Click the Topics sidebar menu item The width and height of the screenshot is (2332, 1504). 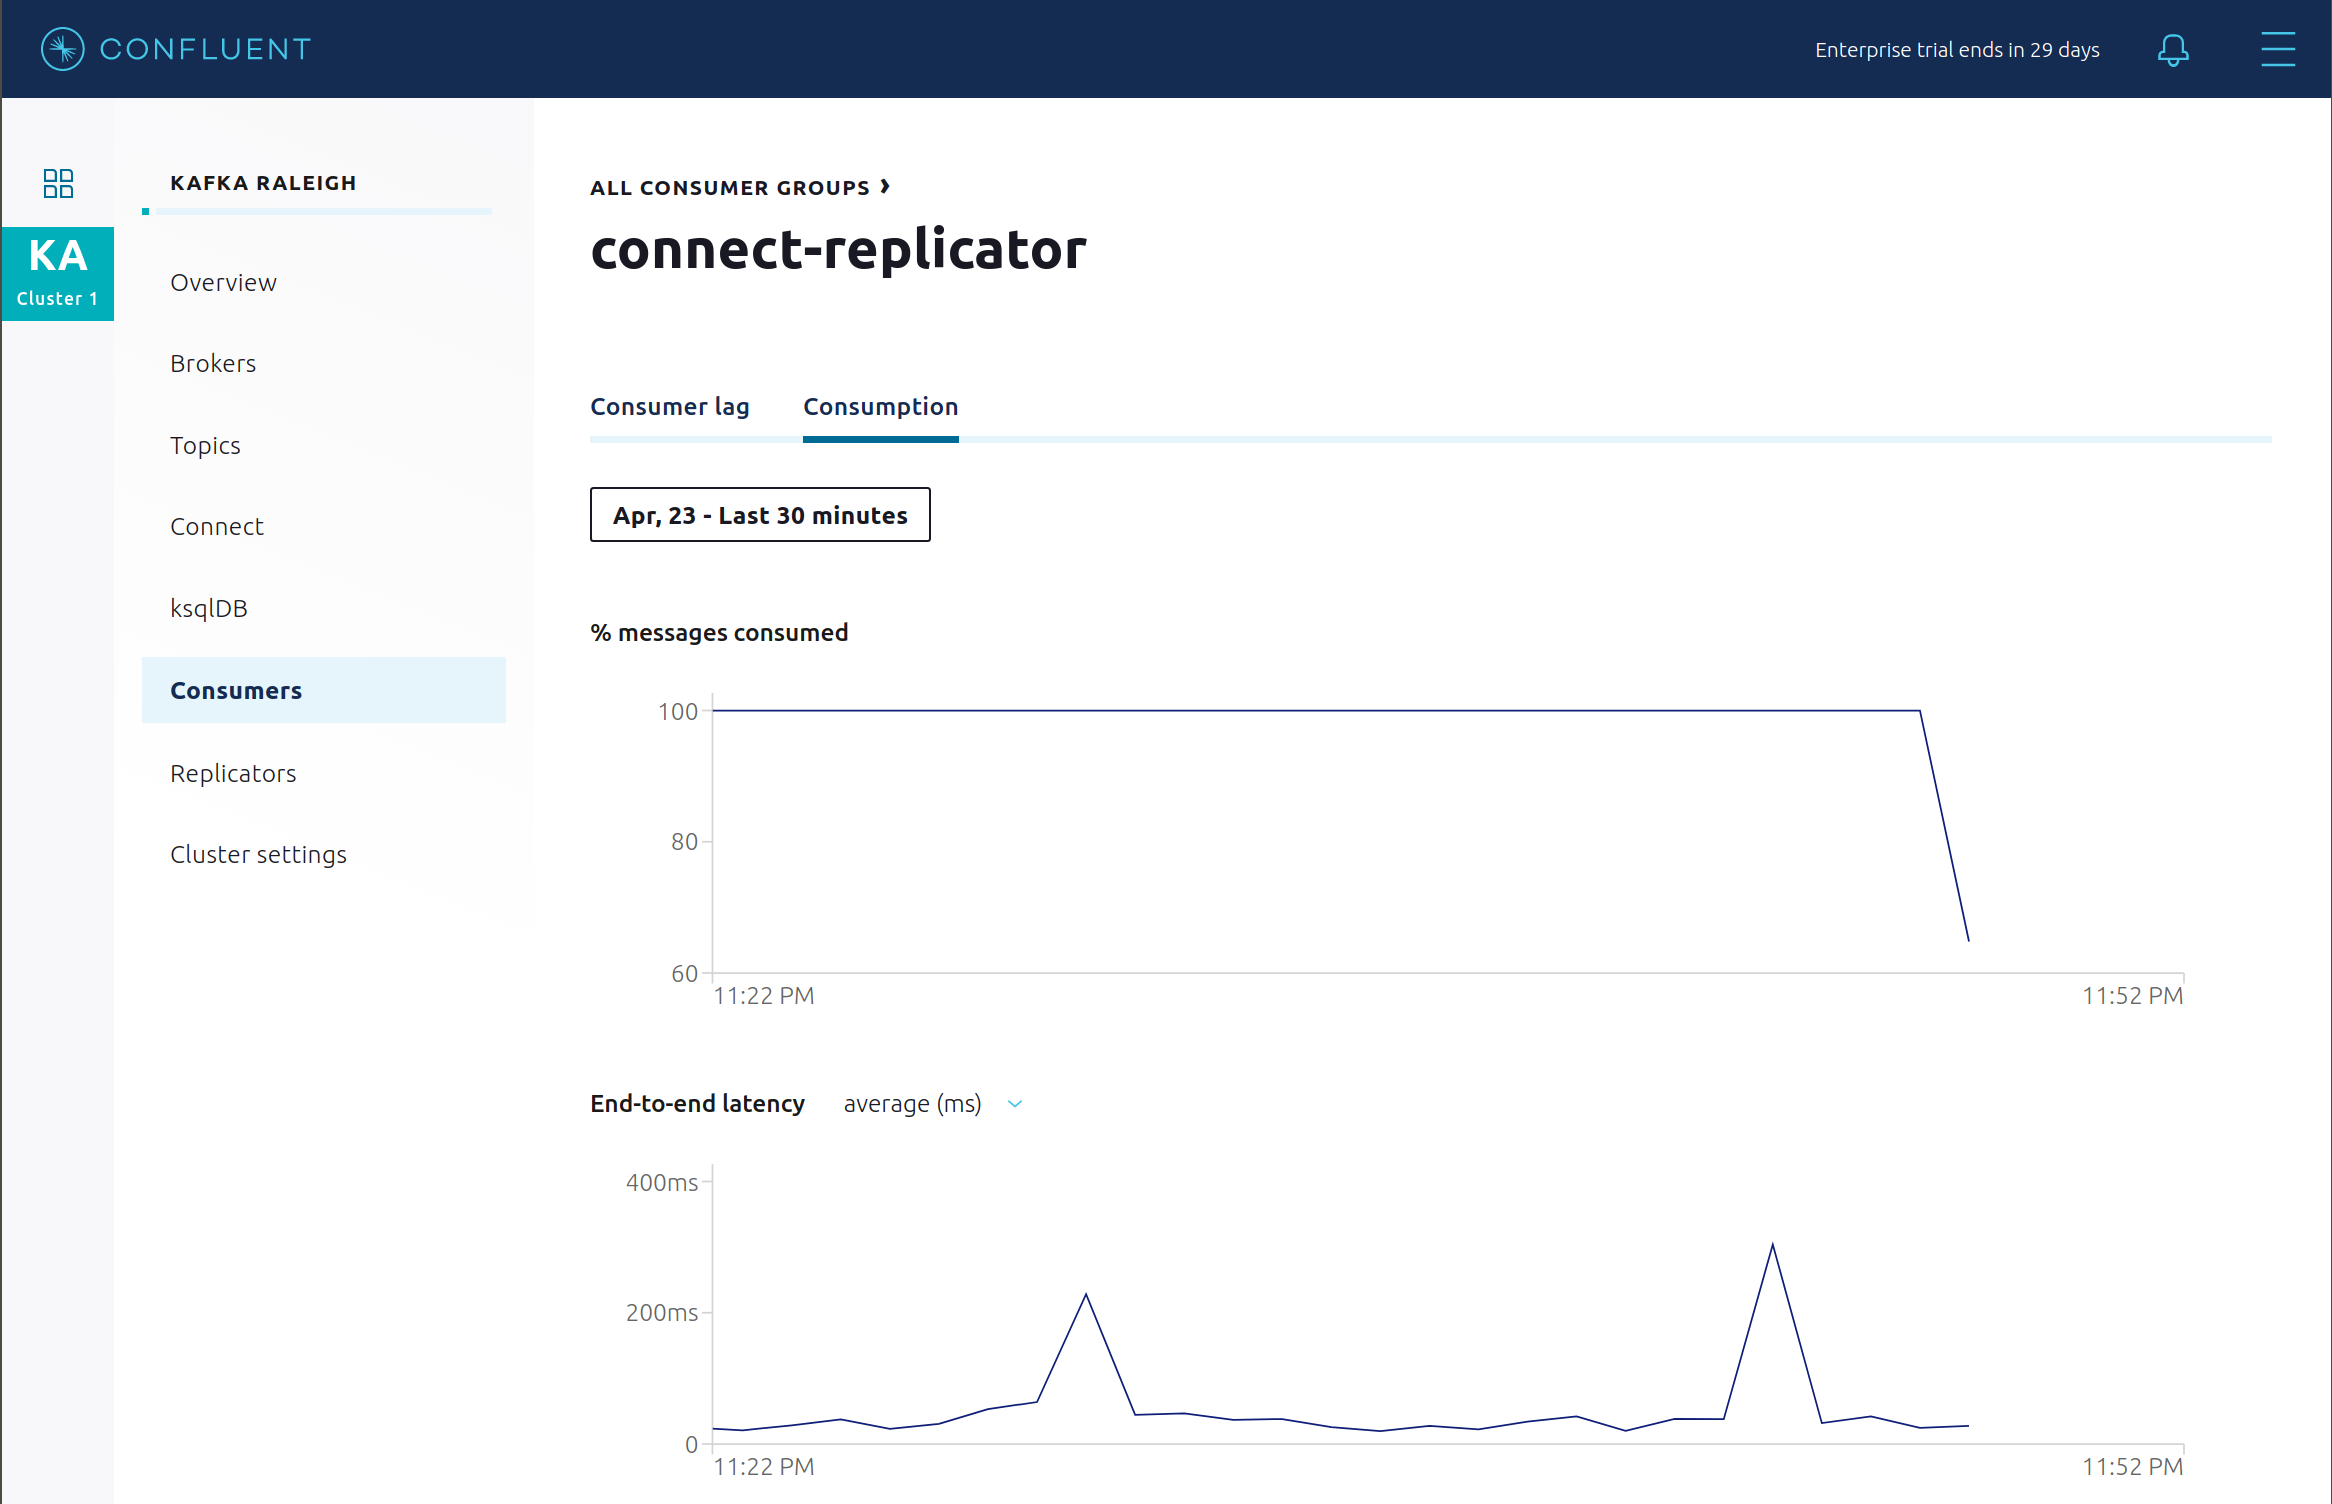[x=204, y=445]
